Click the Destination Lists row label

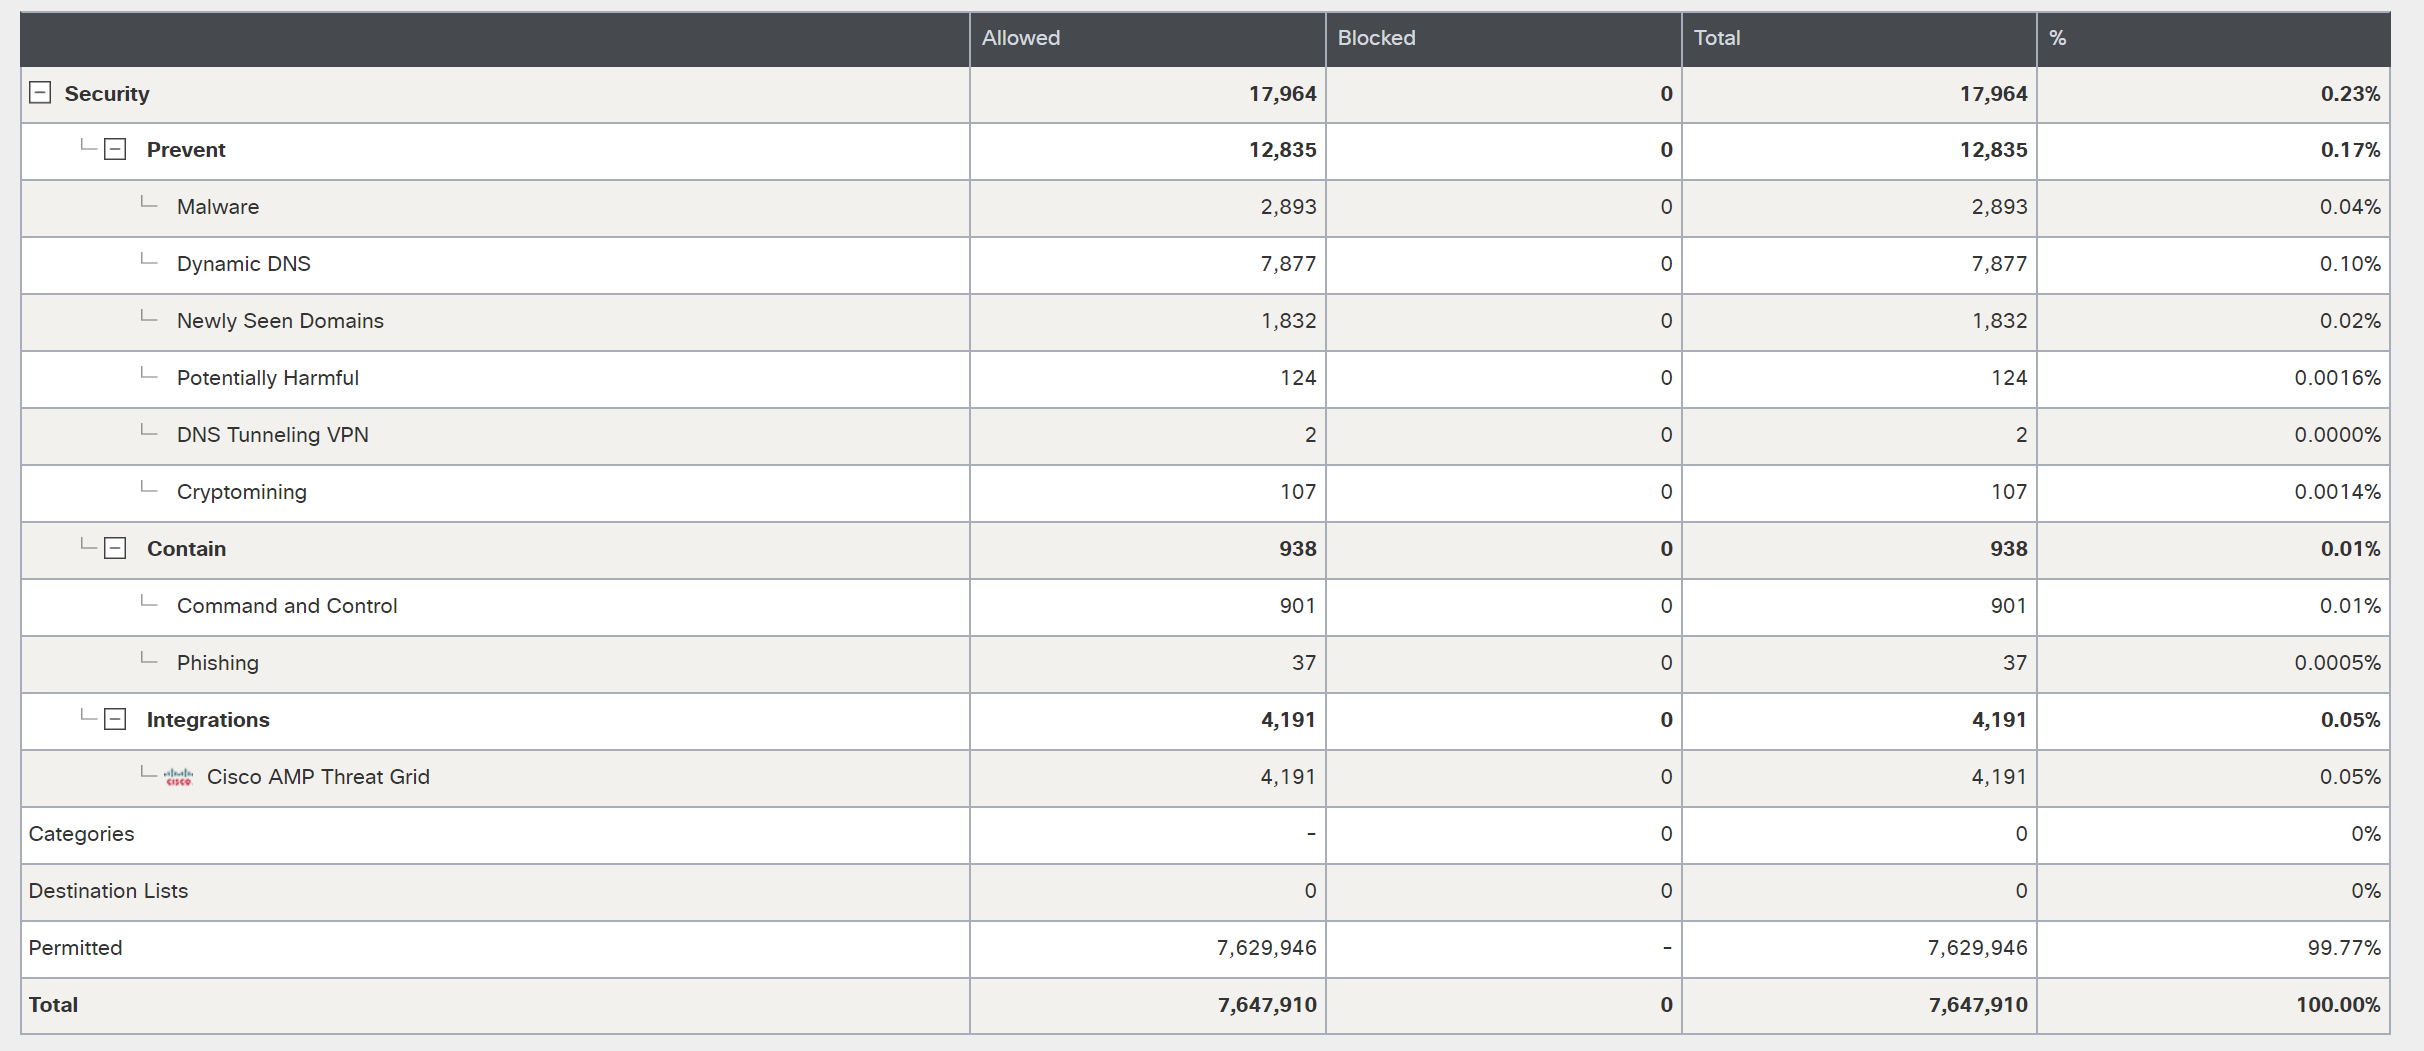108,891
